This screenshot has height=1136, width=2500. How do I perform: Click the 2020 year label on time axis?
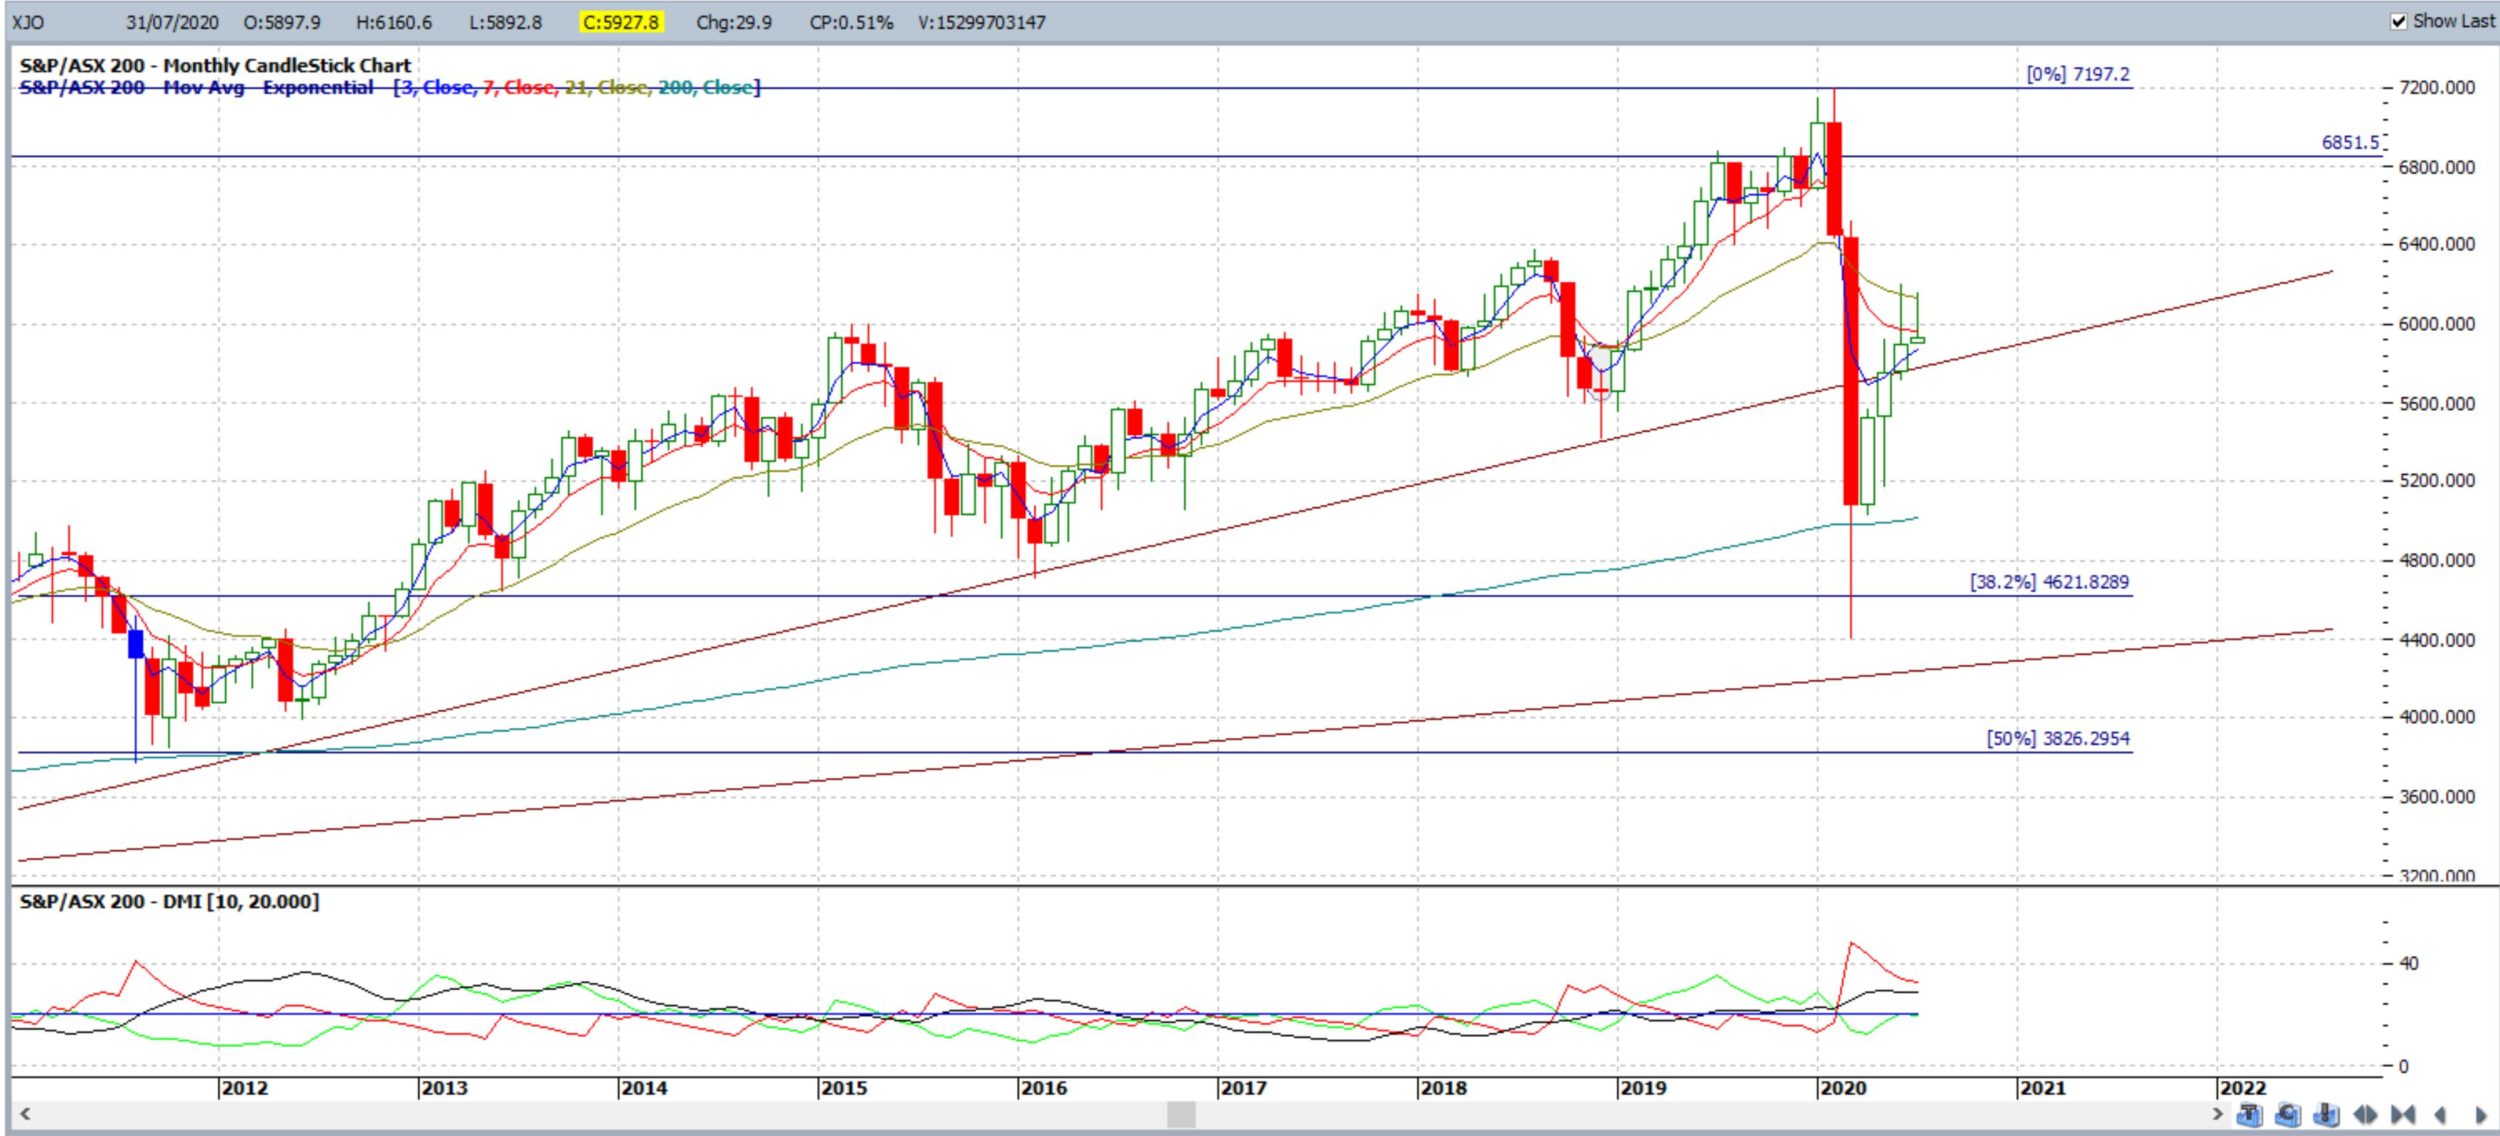tap(1843, 1088)
